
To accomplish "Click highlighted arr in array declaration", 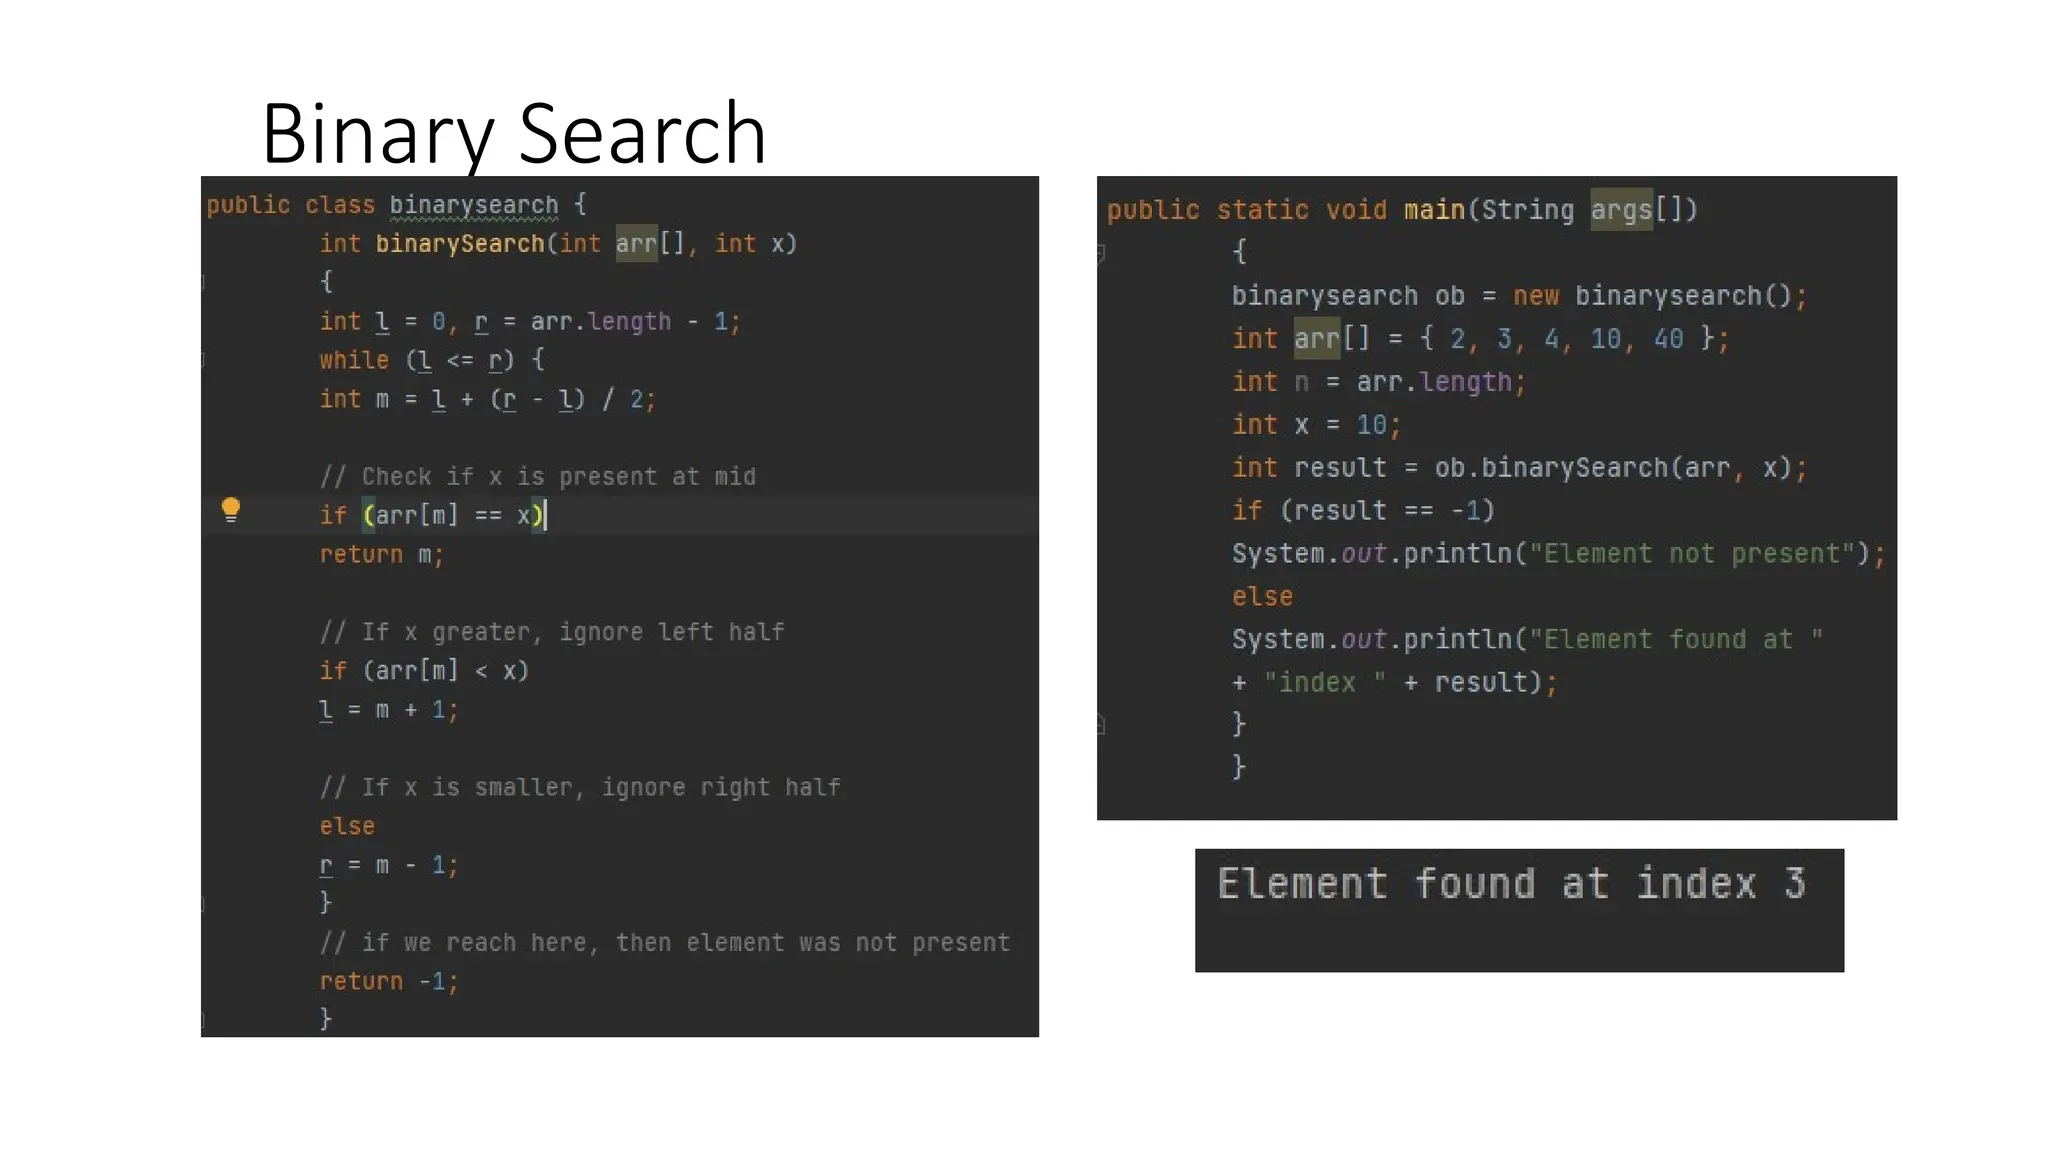I will 1316,339.
